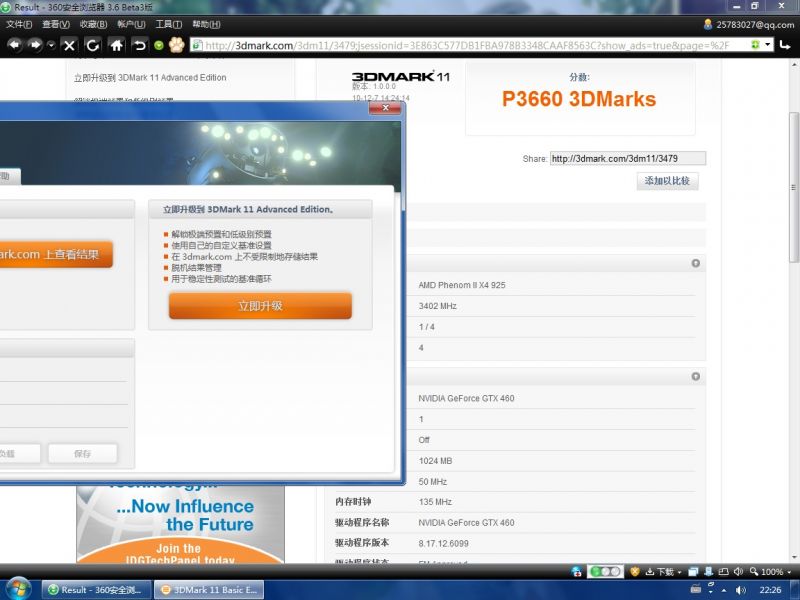The image size is (800, 600).
Task: Click the P3660 3DMarks score text
Action: coord(579,99)
